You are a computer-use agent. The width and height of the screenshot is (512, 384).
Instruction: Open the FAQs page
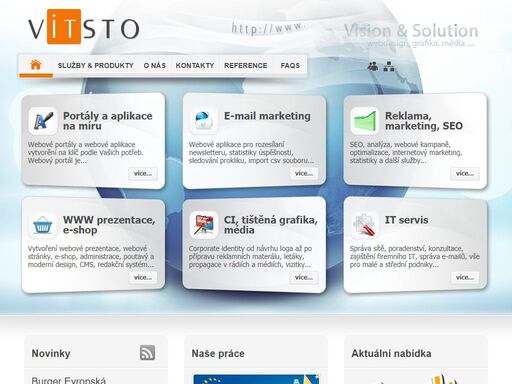(x=290, y=66)
